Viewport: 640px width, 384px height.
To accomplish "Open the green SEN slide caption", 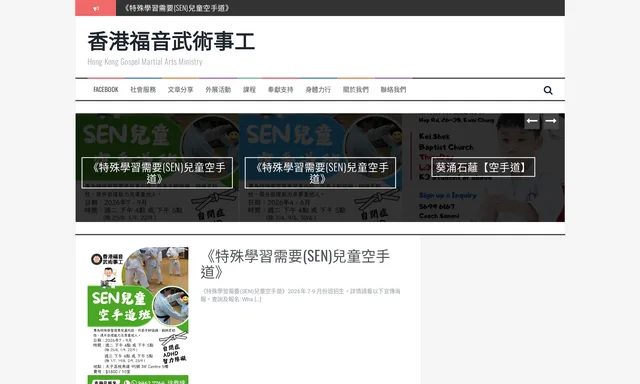I will [157, 173].
